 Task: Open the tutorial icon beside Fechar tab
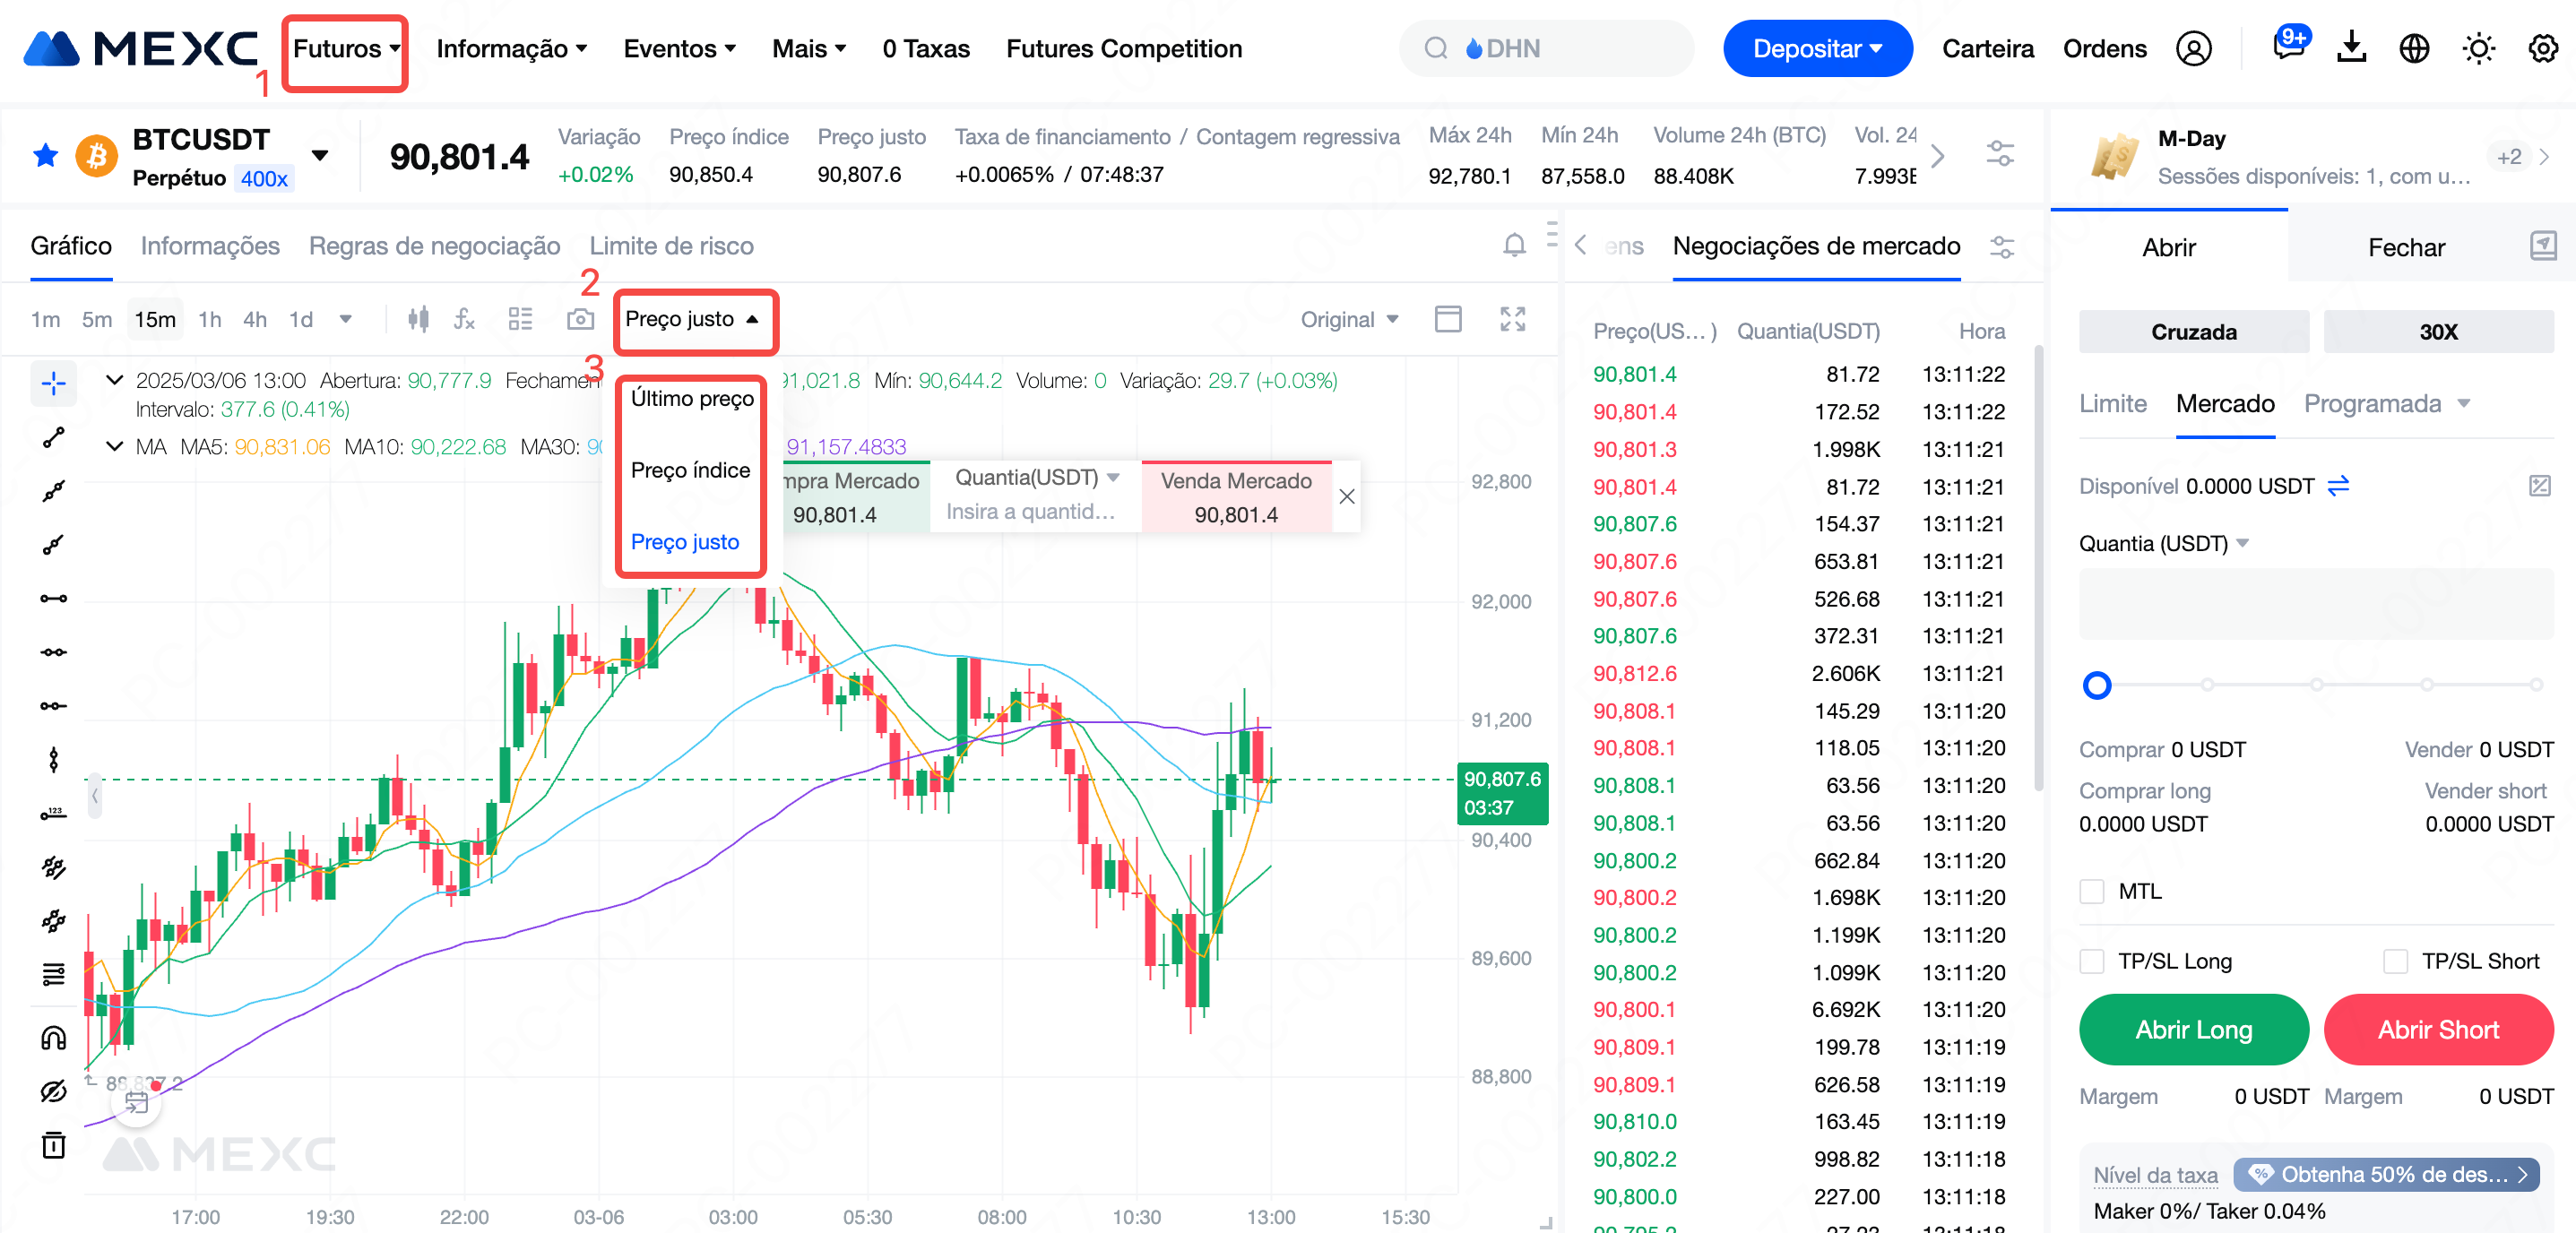(2542, 245)
